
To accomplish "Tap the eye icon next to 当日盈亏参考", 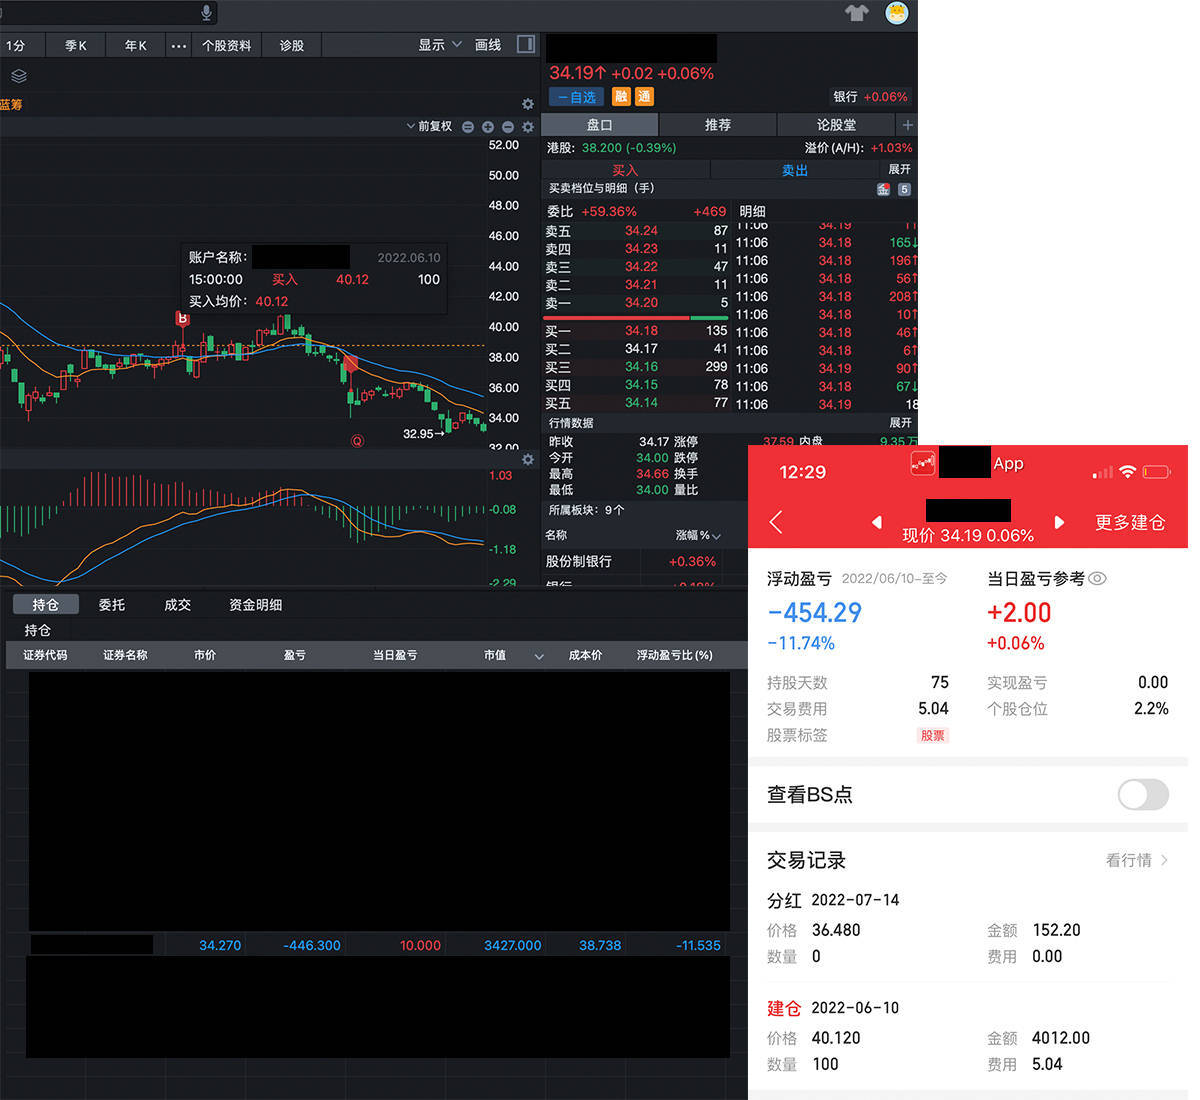I will point(1097,578).
